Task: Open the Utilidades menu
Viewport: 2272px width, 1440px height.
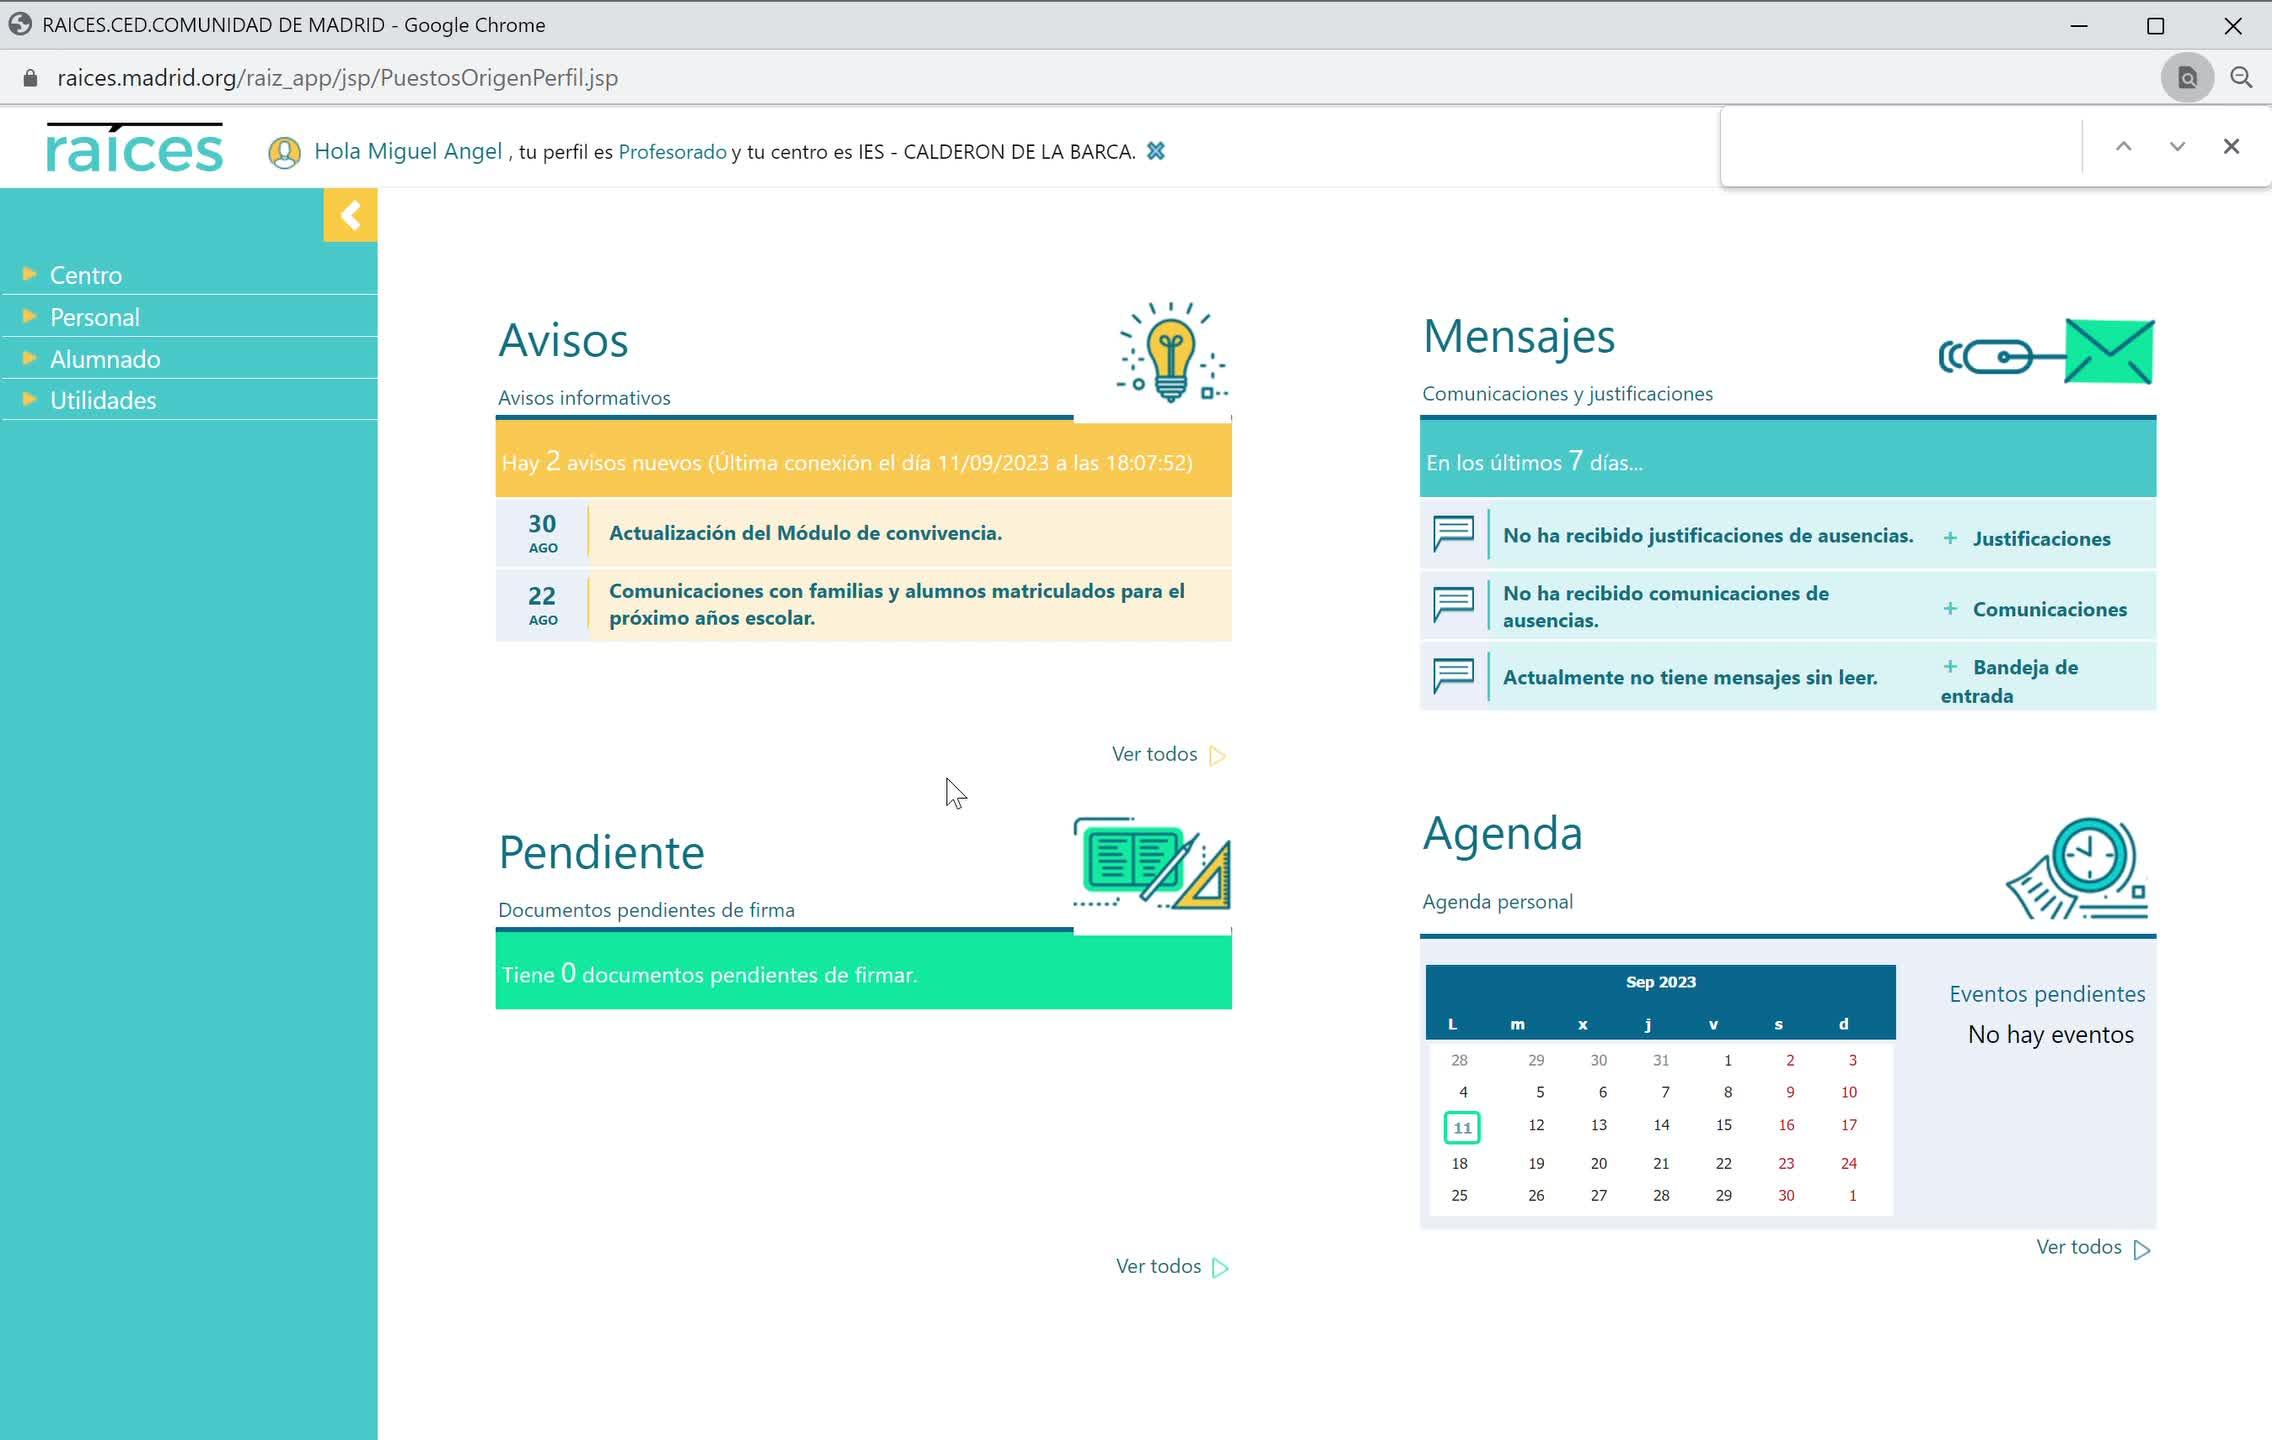Action: pyautogui.click(x=103, y=400)
